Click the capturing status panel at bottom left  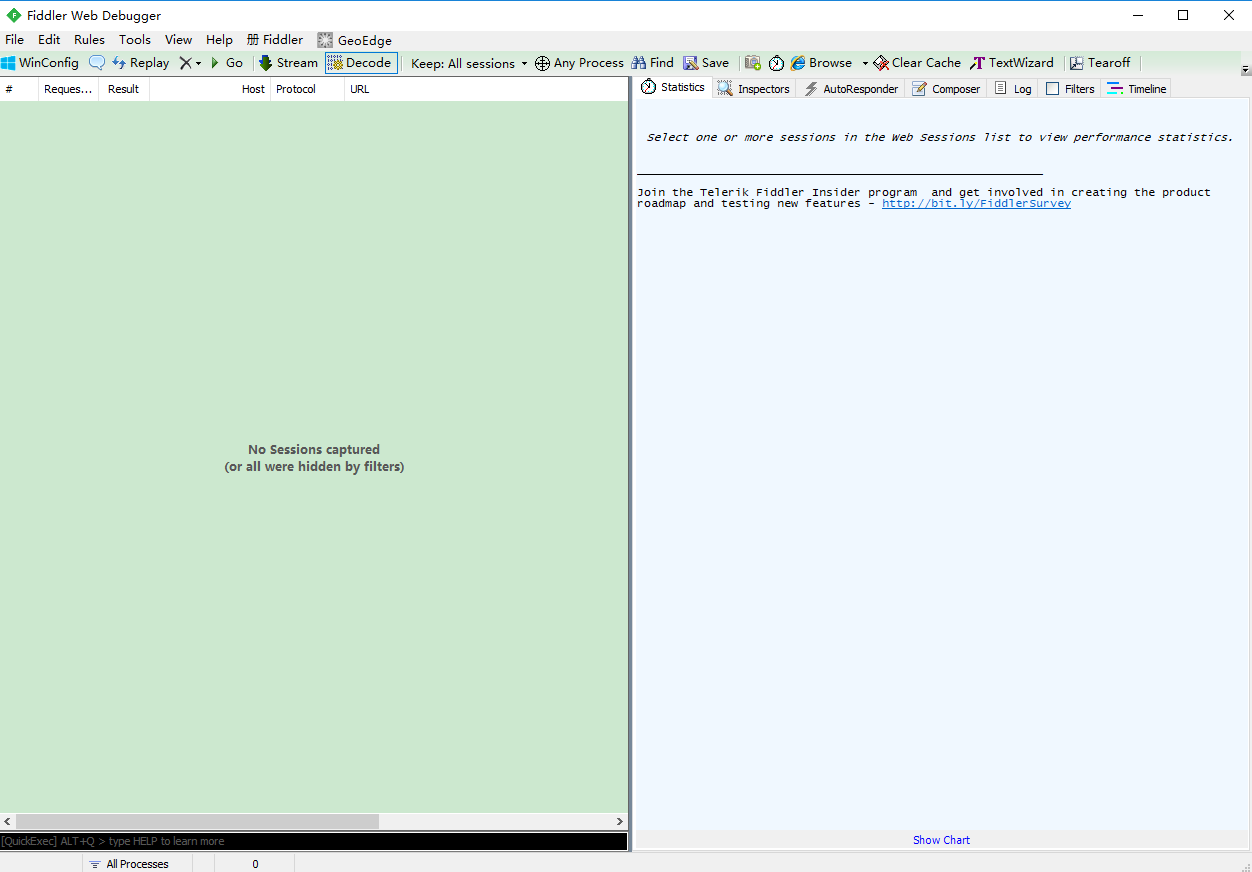[x=41, y=864]
